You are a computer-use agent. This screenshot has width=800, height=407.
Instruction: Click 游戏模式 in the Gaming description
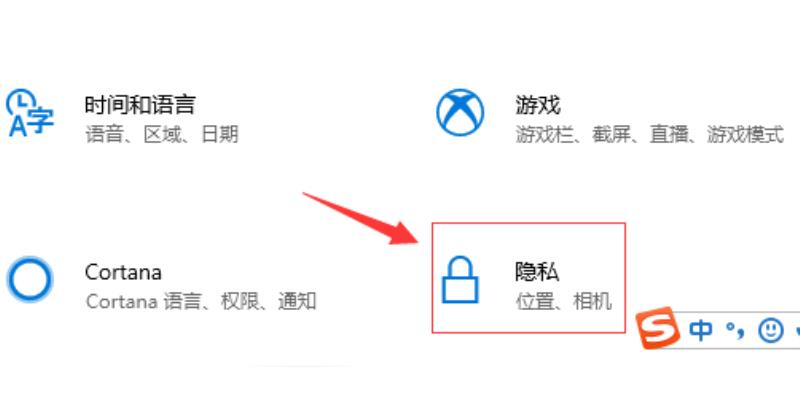coord(745,135)
